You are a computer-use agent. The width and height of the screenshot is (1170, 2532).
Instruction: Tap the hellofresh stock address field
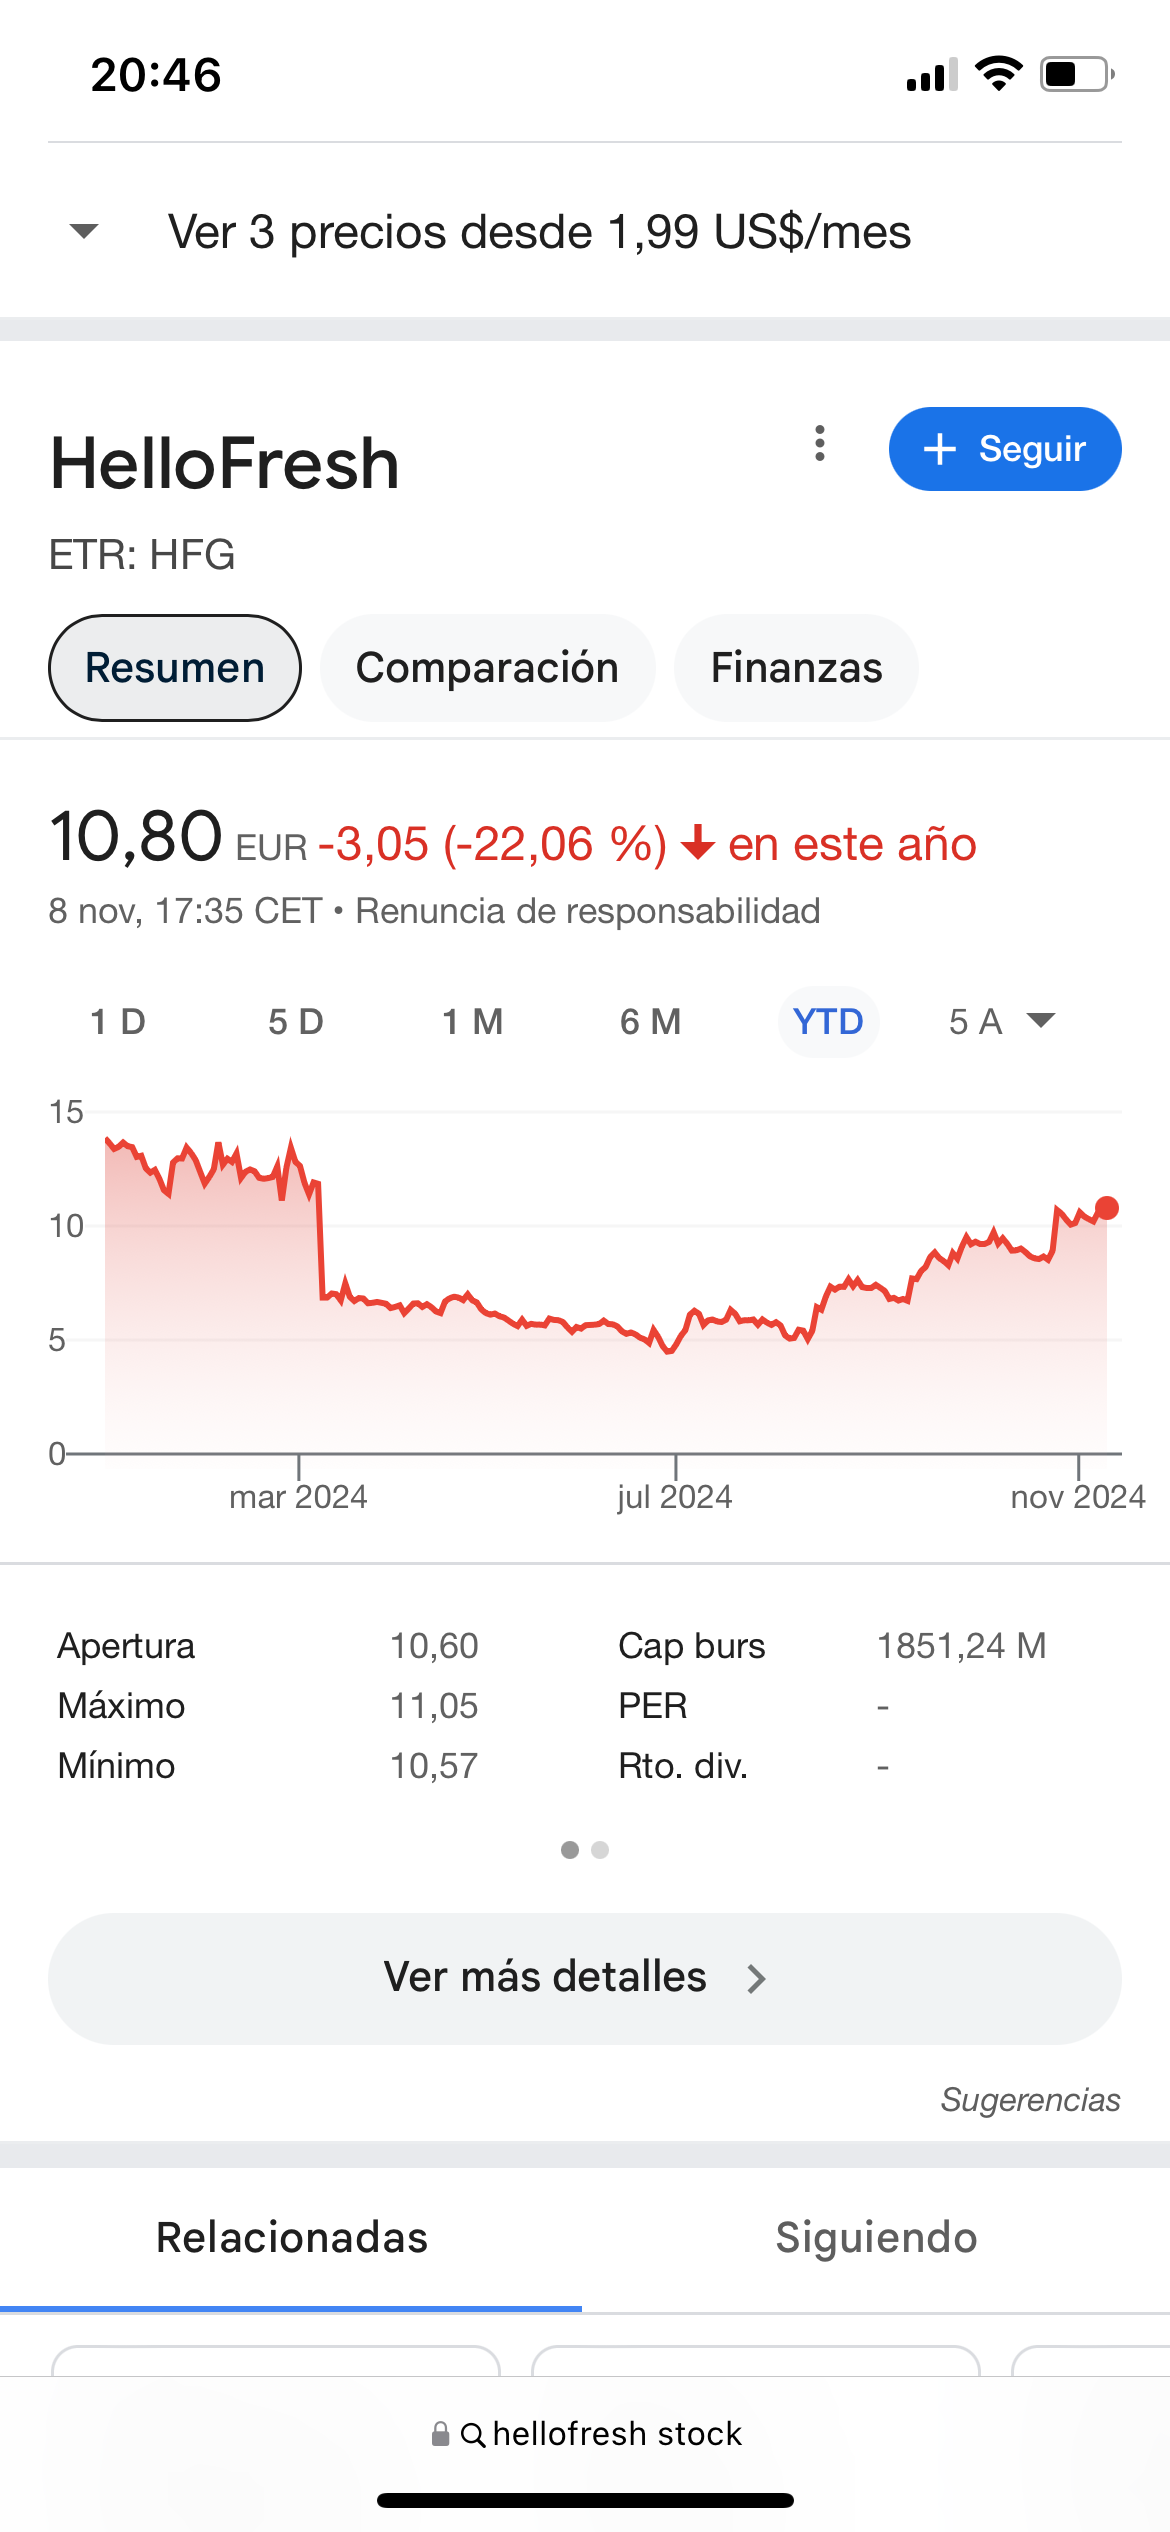[616, 2434]
